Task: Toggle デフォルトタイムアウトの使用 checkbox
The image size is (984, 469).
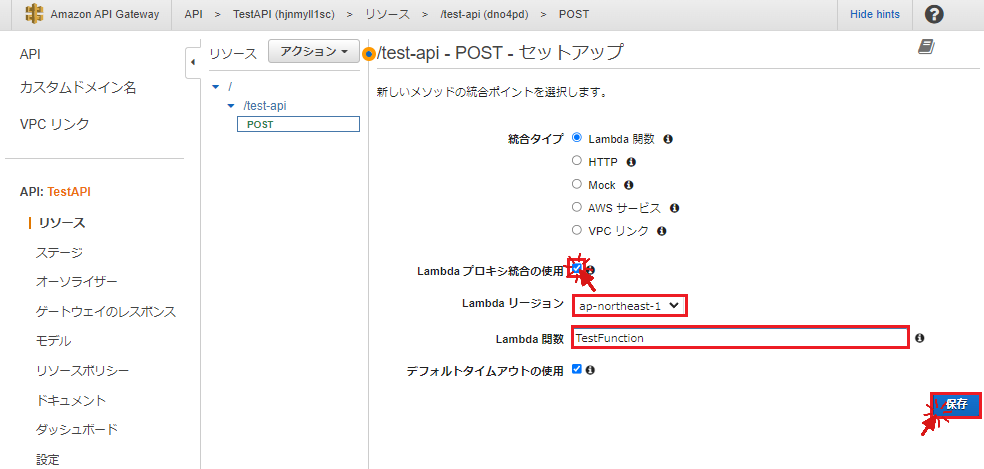Action: click(x=577, y=369)
